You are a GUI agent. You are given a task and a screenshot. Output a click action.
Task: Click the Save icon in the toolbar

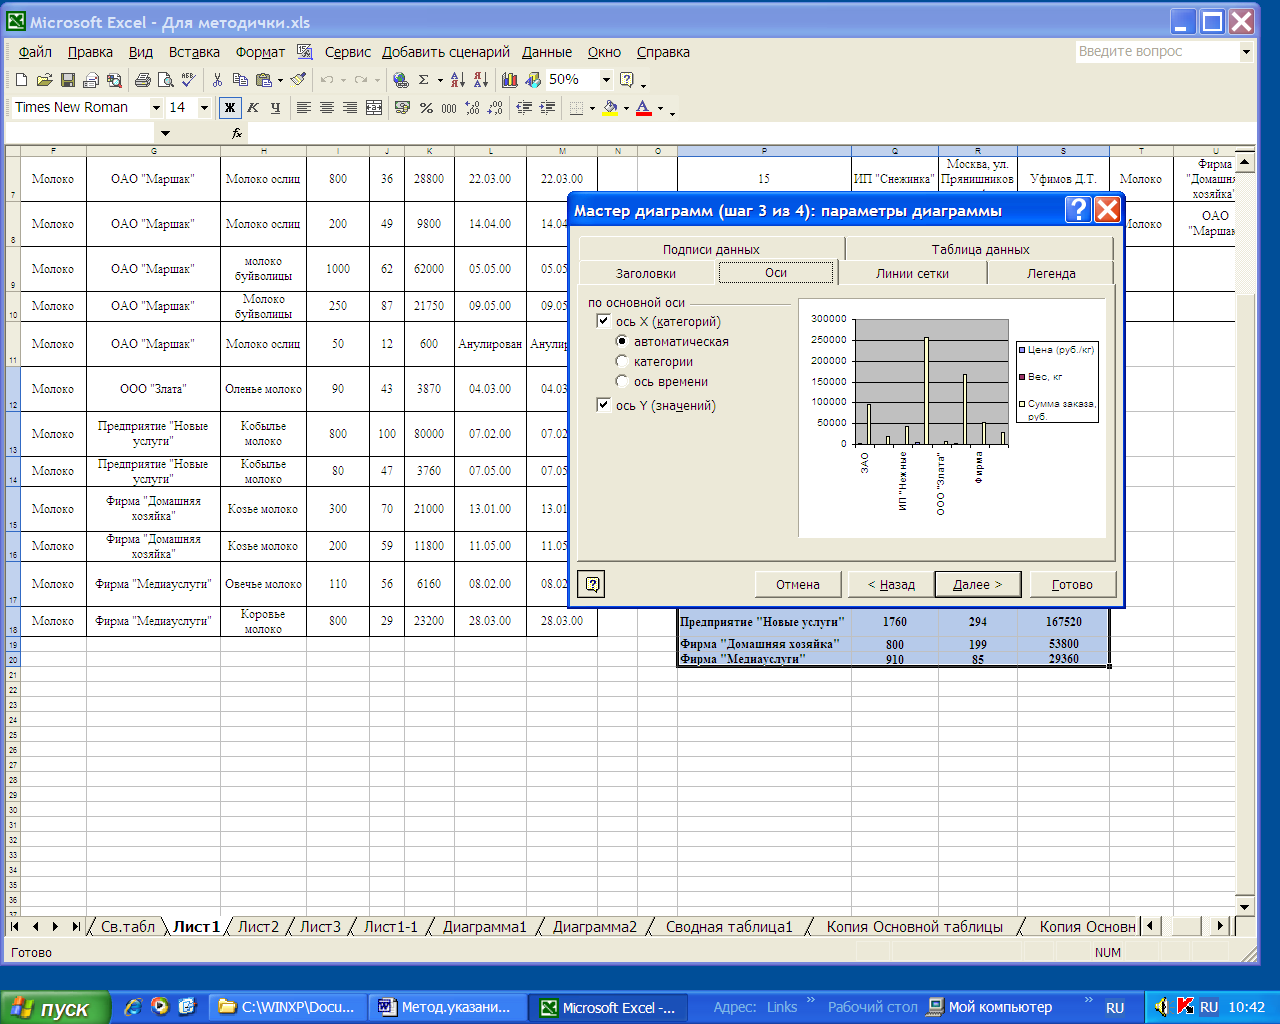[68, 80]
